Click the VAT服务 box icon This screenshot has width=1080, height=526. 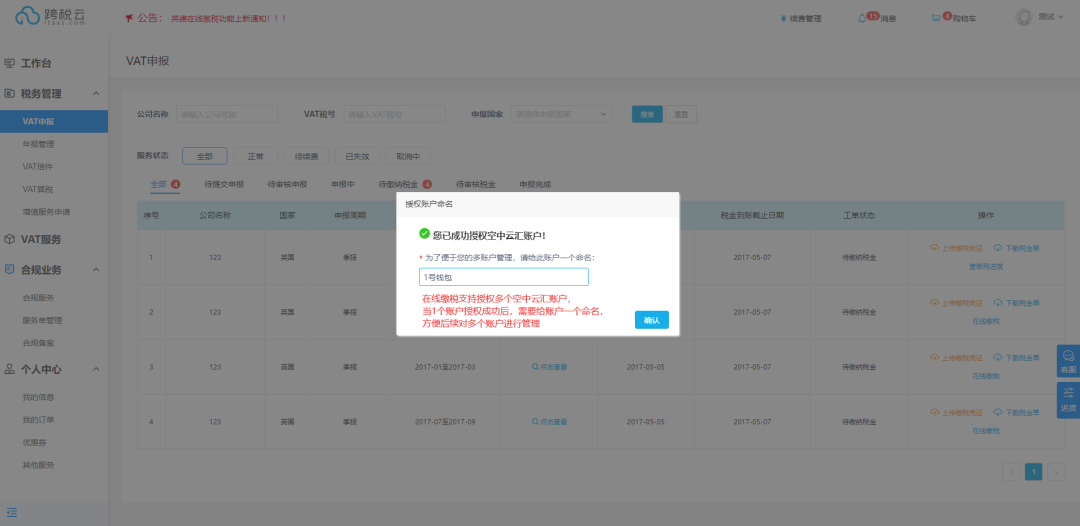[x=10, y=239]
